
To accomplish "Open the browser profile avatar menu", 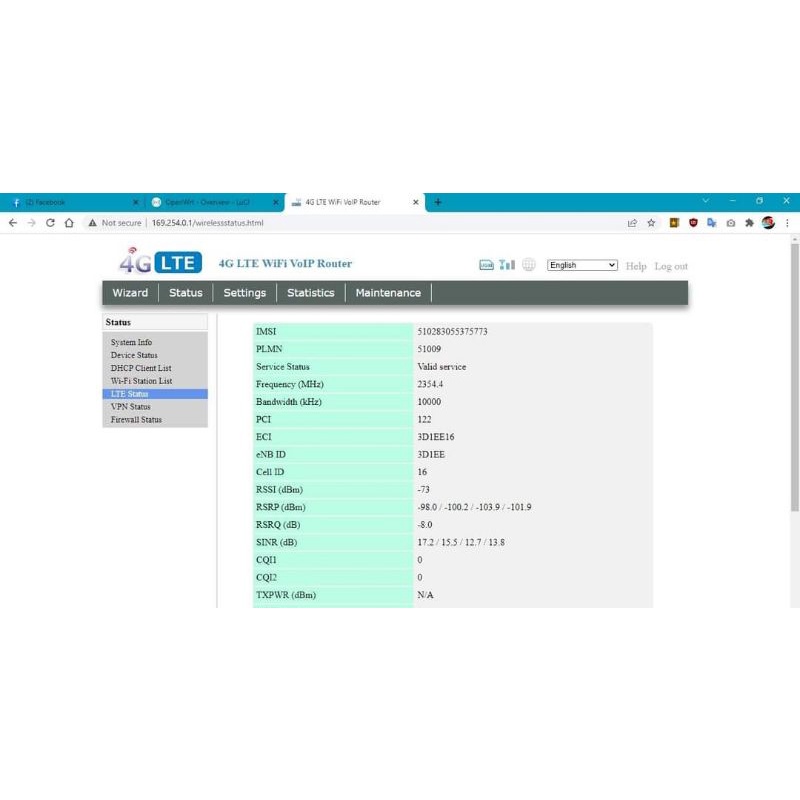I will pyautogui.click(x=768, y=223).
